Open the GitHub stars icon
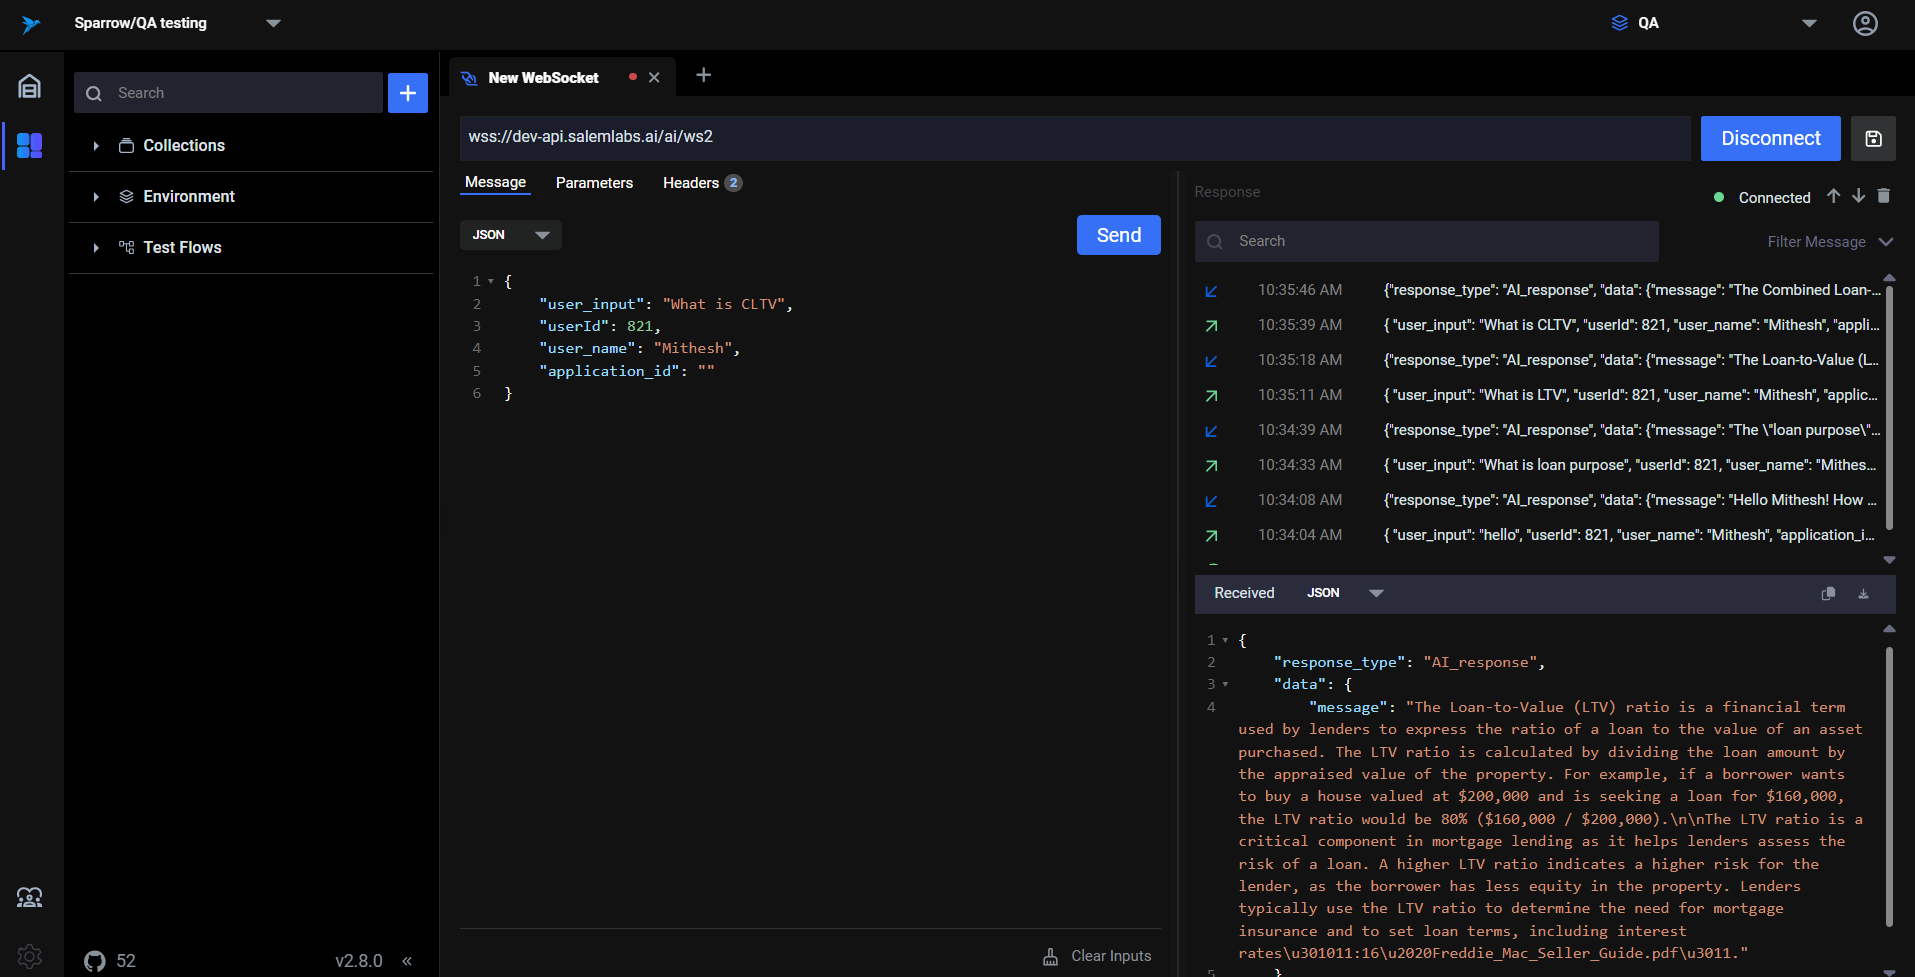The image size is (1915, 977). click(95, 961)
